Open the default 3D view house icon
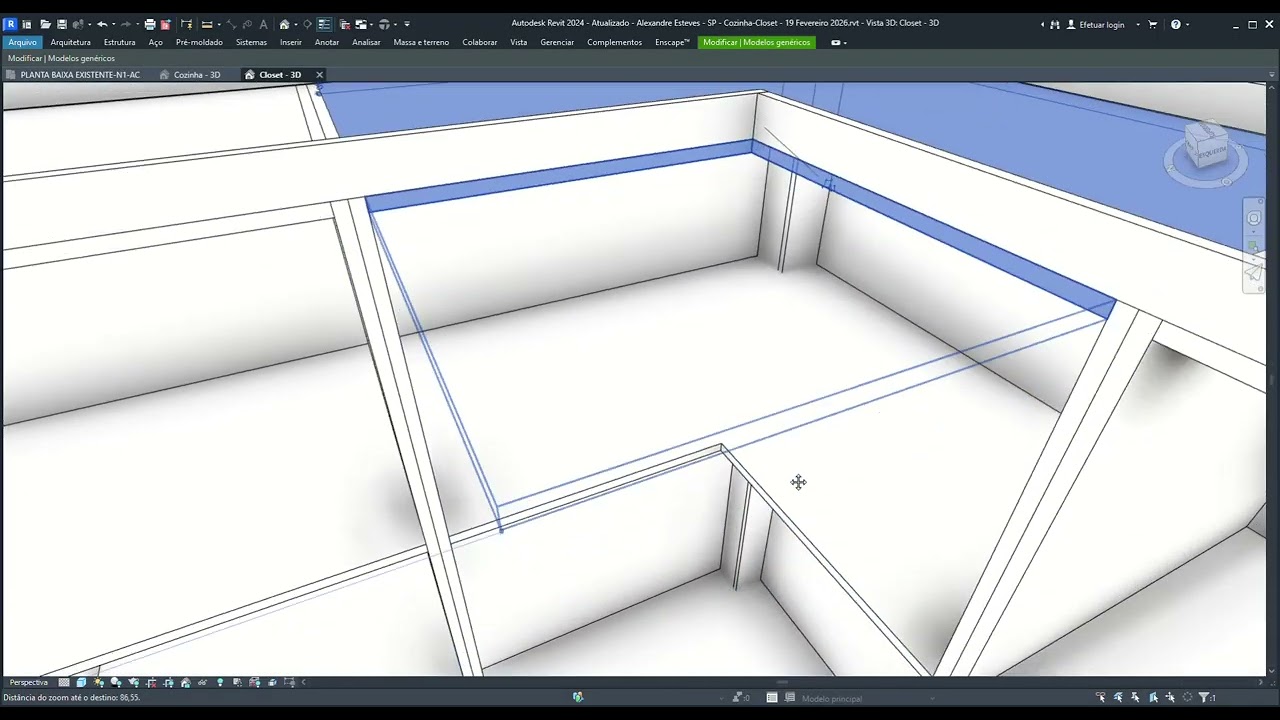Screen dimensions: 1280x720 [x=285, y=24]
